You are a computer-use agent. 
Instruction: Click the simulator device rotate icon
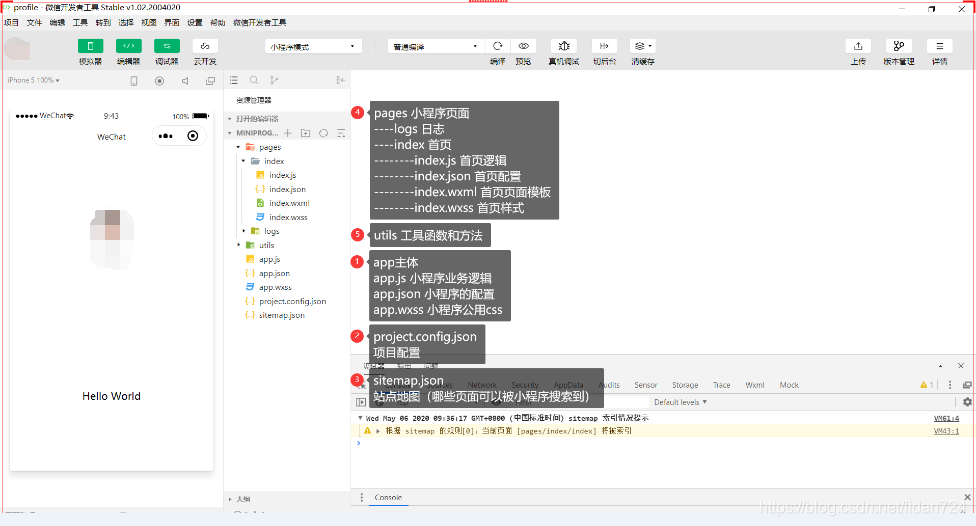tap(134, 81)
